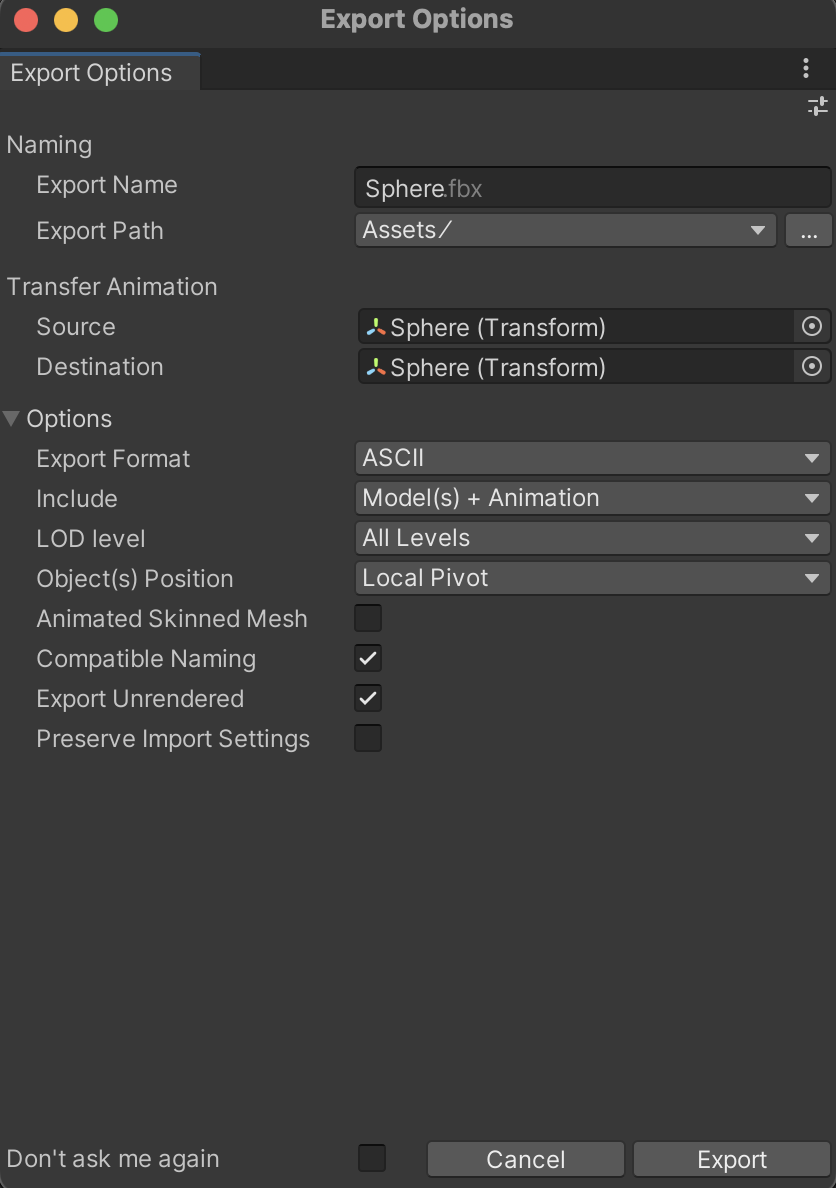
Task: Click the Transform icon in Destination field
Action: click(376, 367)
